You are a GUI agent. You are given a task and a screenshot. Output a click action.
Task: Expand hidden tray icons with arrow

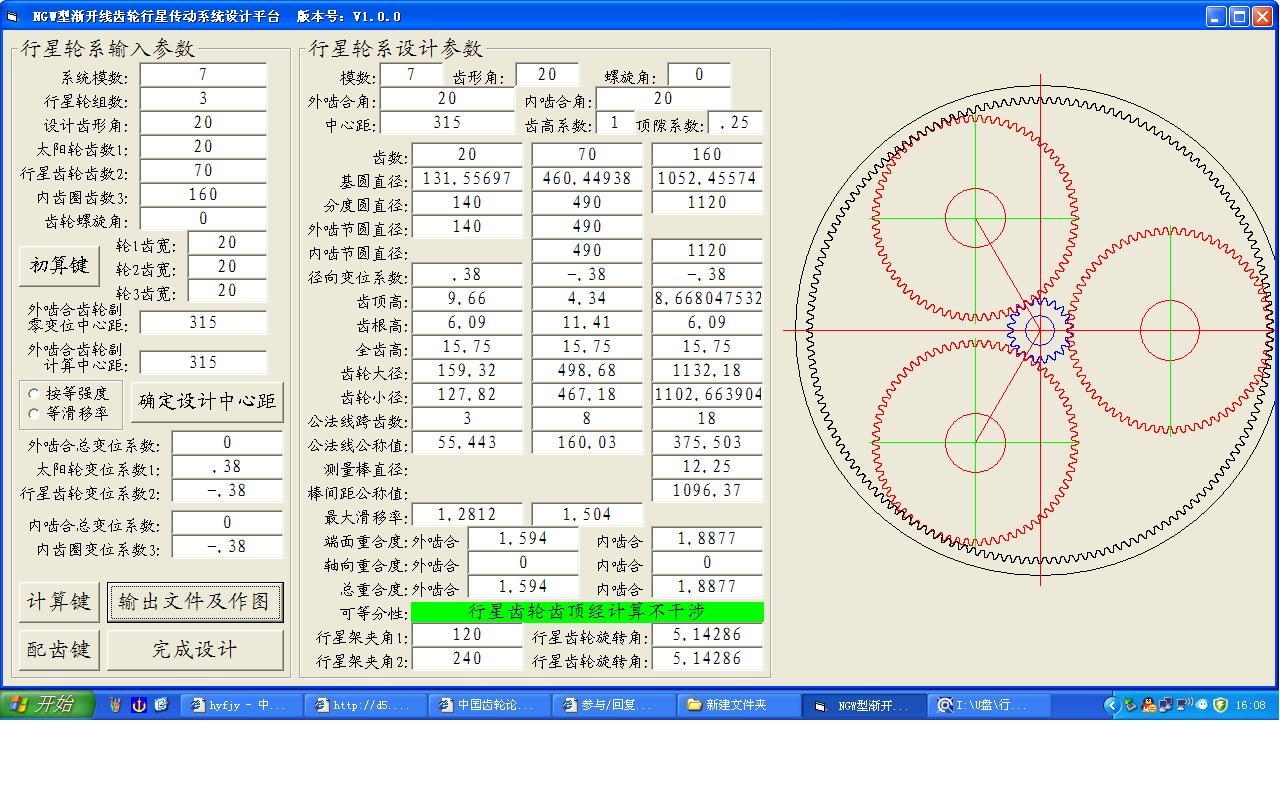click(x=1112, y=705)
